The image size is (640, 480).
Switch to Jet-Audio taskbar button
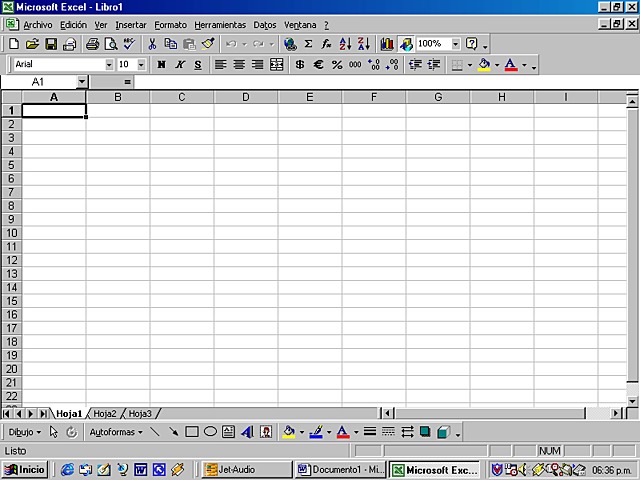(x=247, y=469)
